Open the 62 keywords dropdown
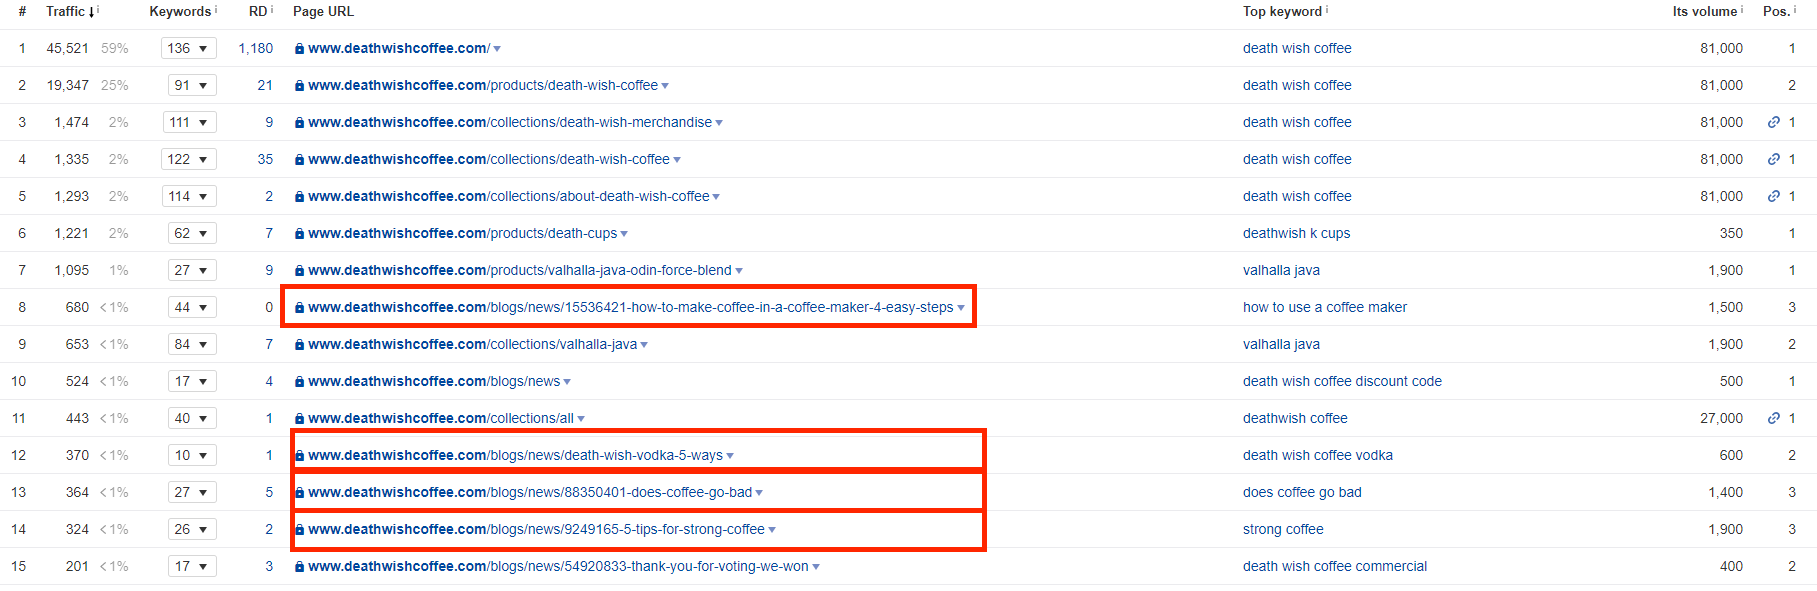 (192, 233)
